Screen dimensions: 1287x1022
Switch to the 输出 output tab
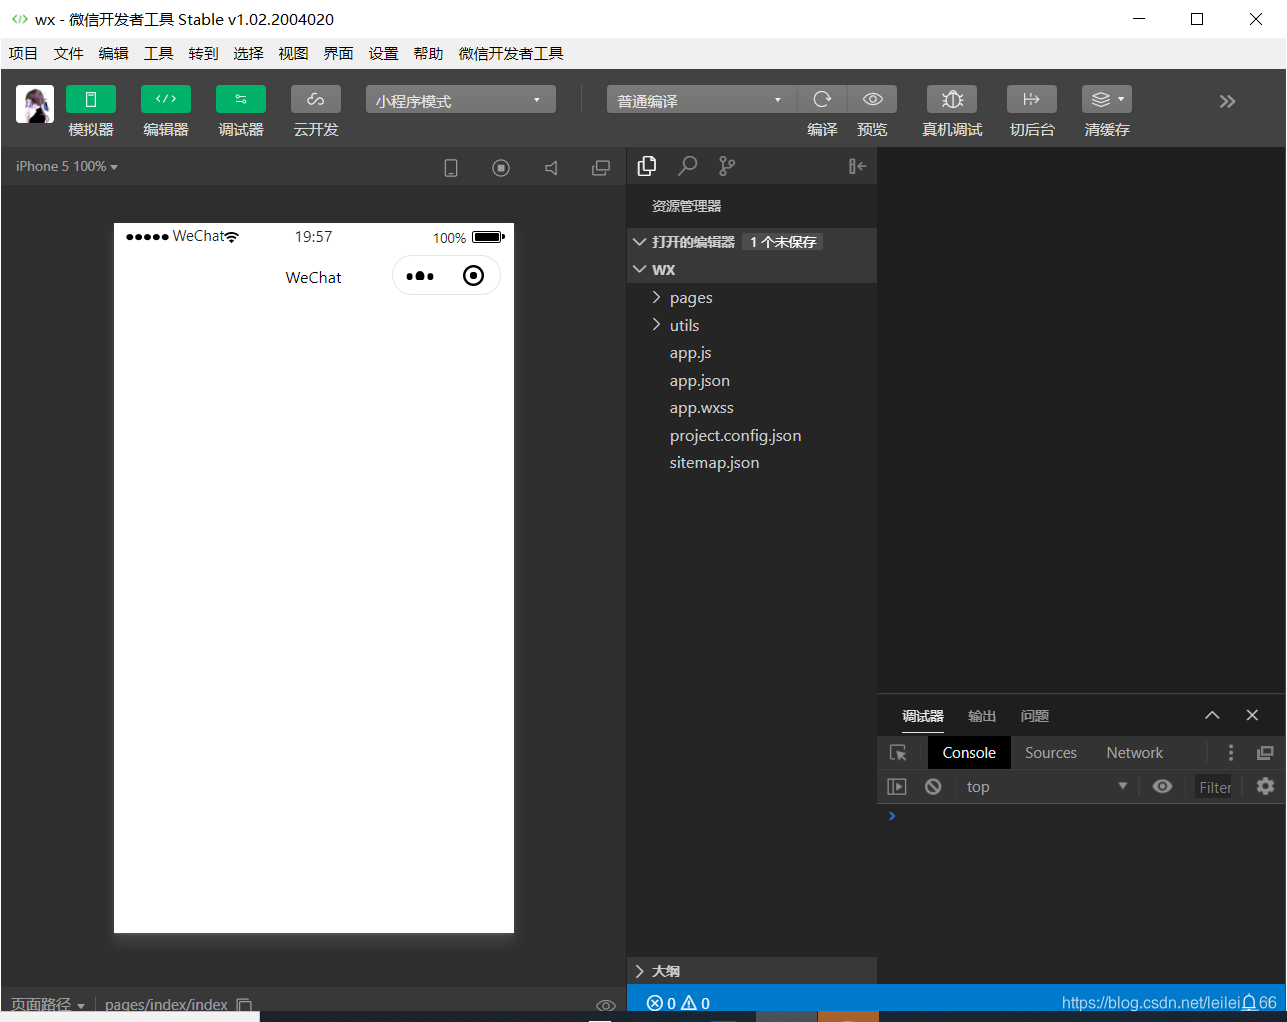pos(982,716)
